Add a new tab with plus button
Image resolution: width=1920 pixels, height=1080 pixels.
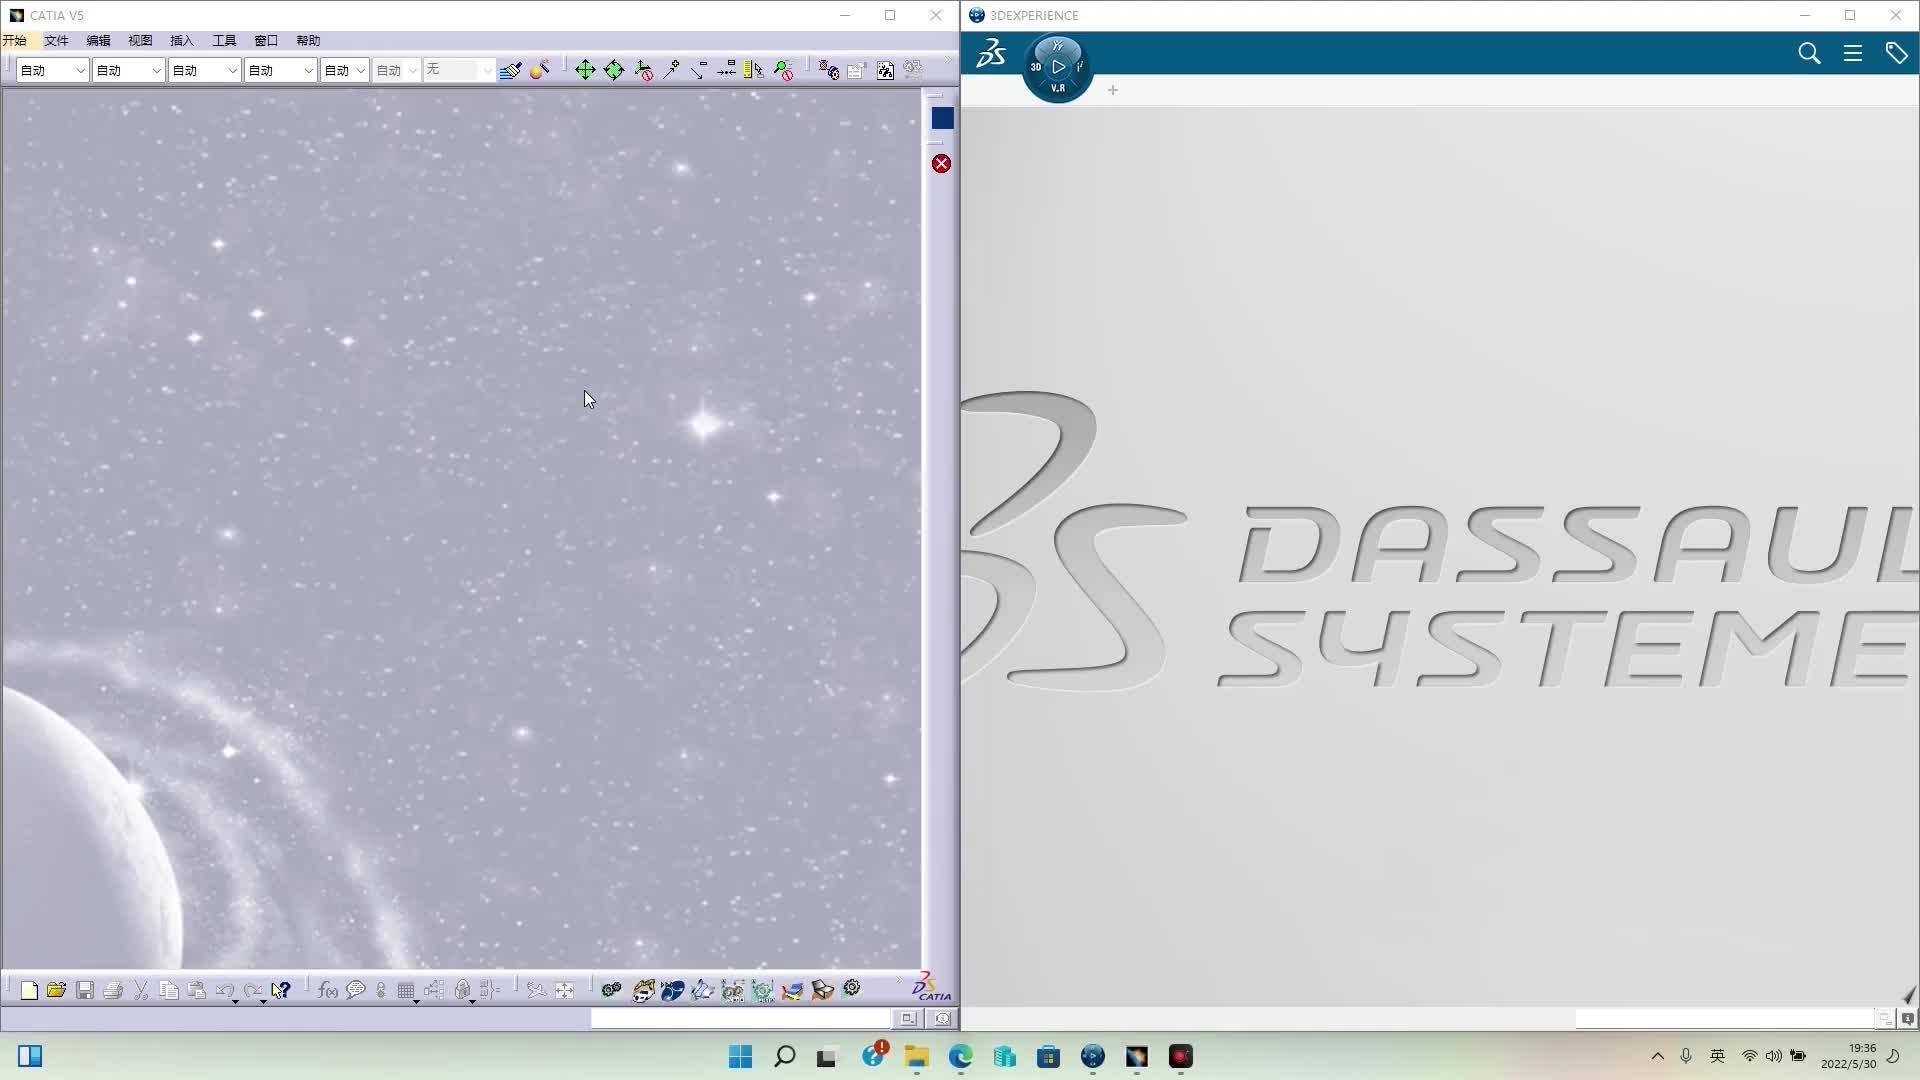pyautogui.click(x=1112, y=90)
